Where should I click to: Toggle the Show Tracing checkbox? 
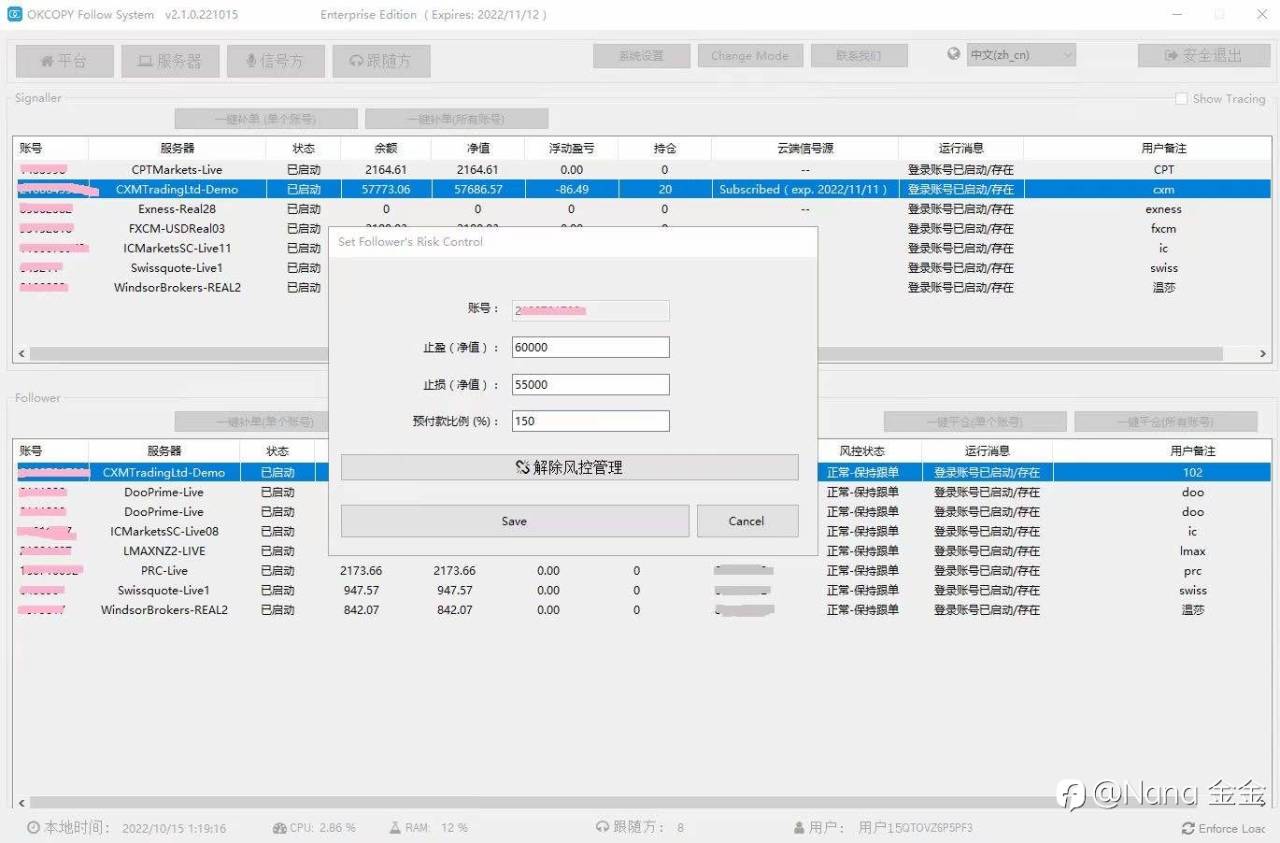coord(1182,99)
